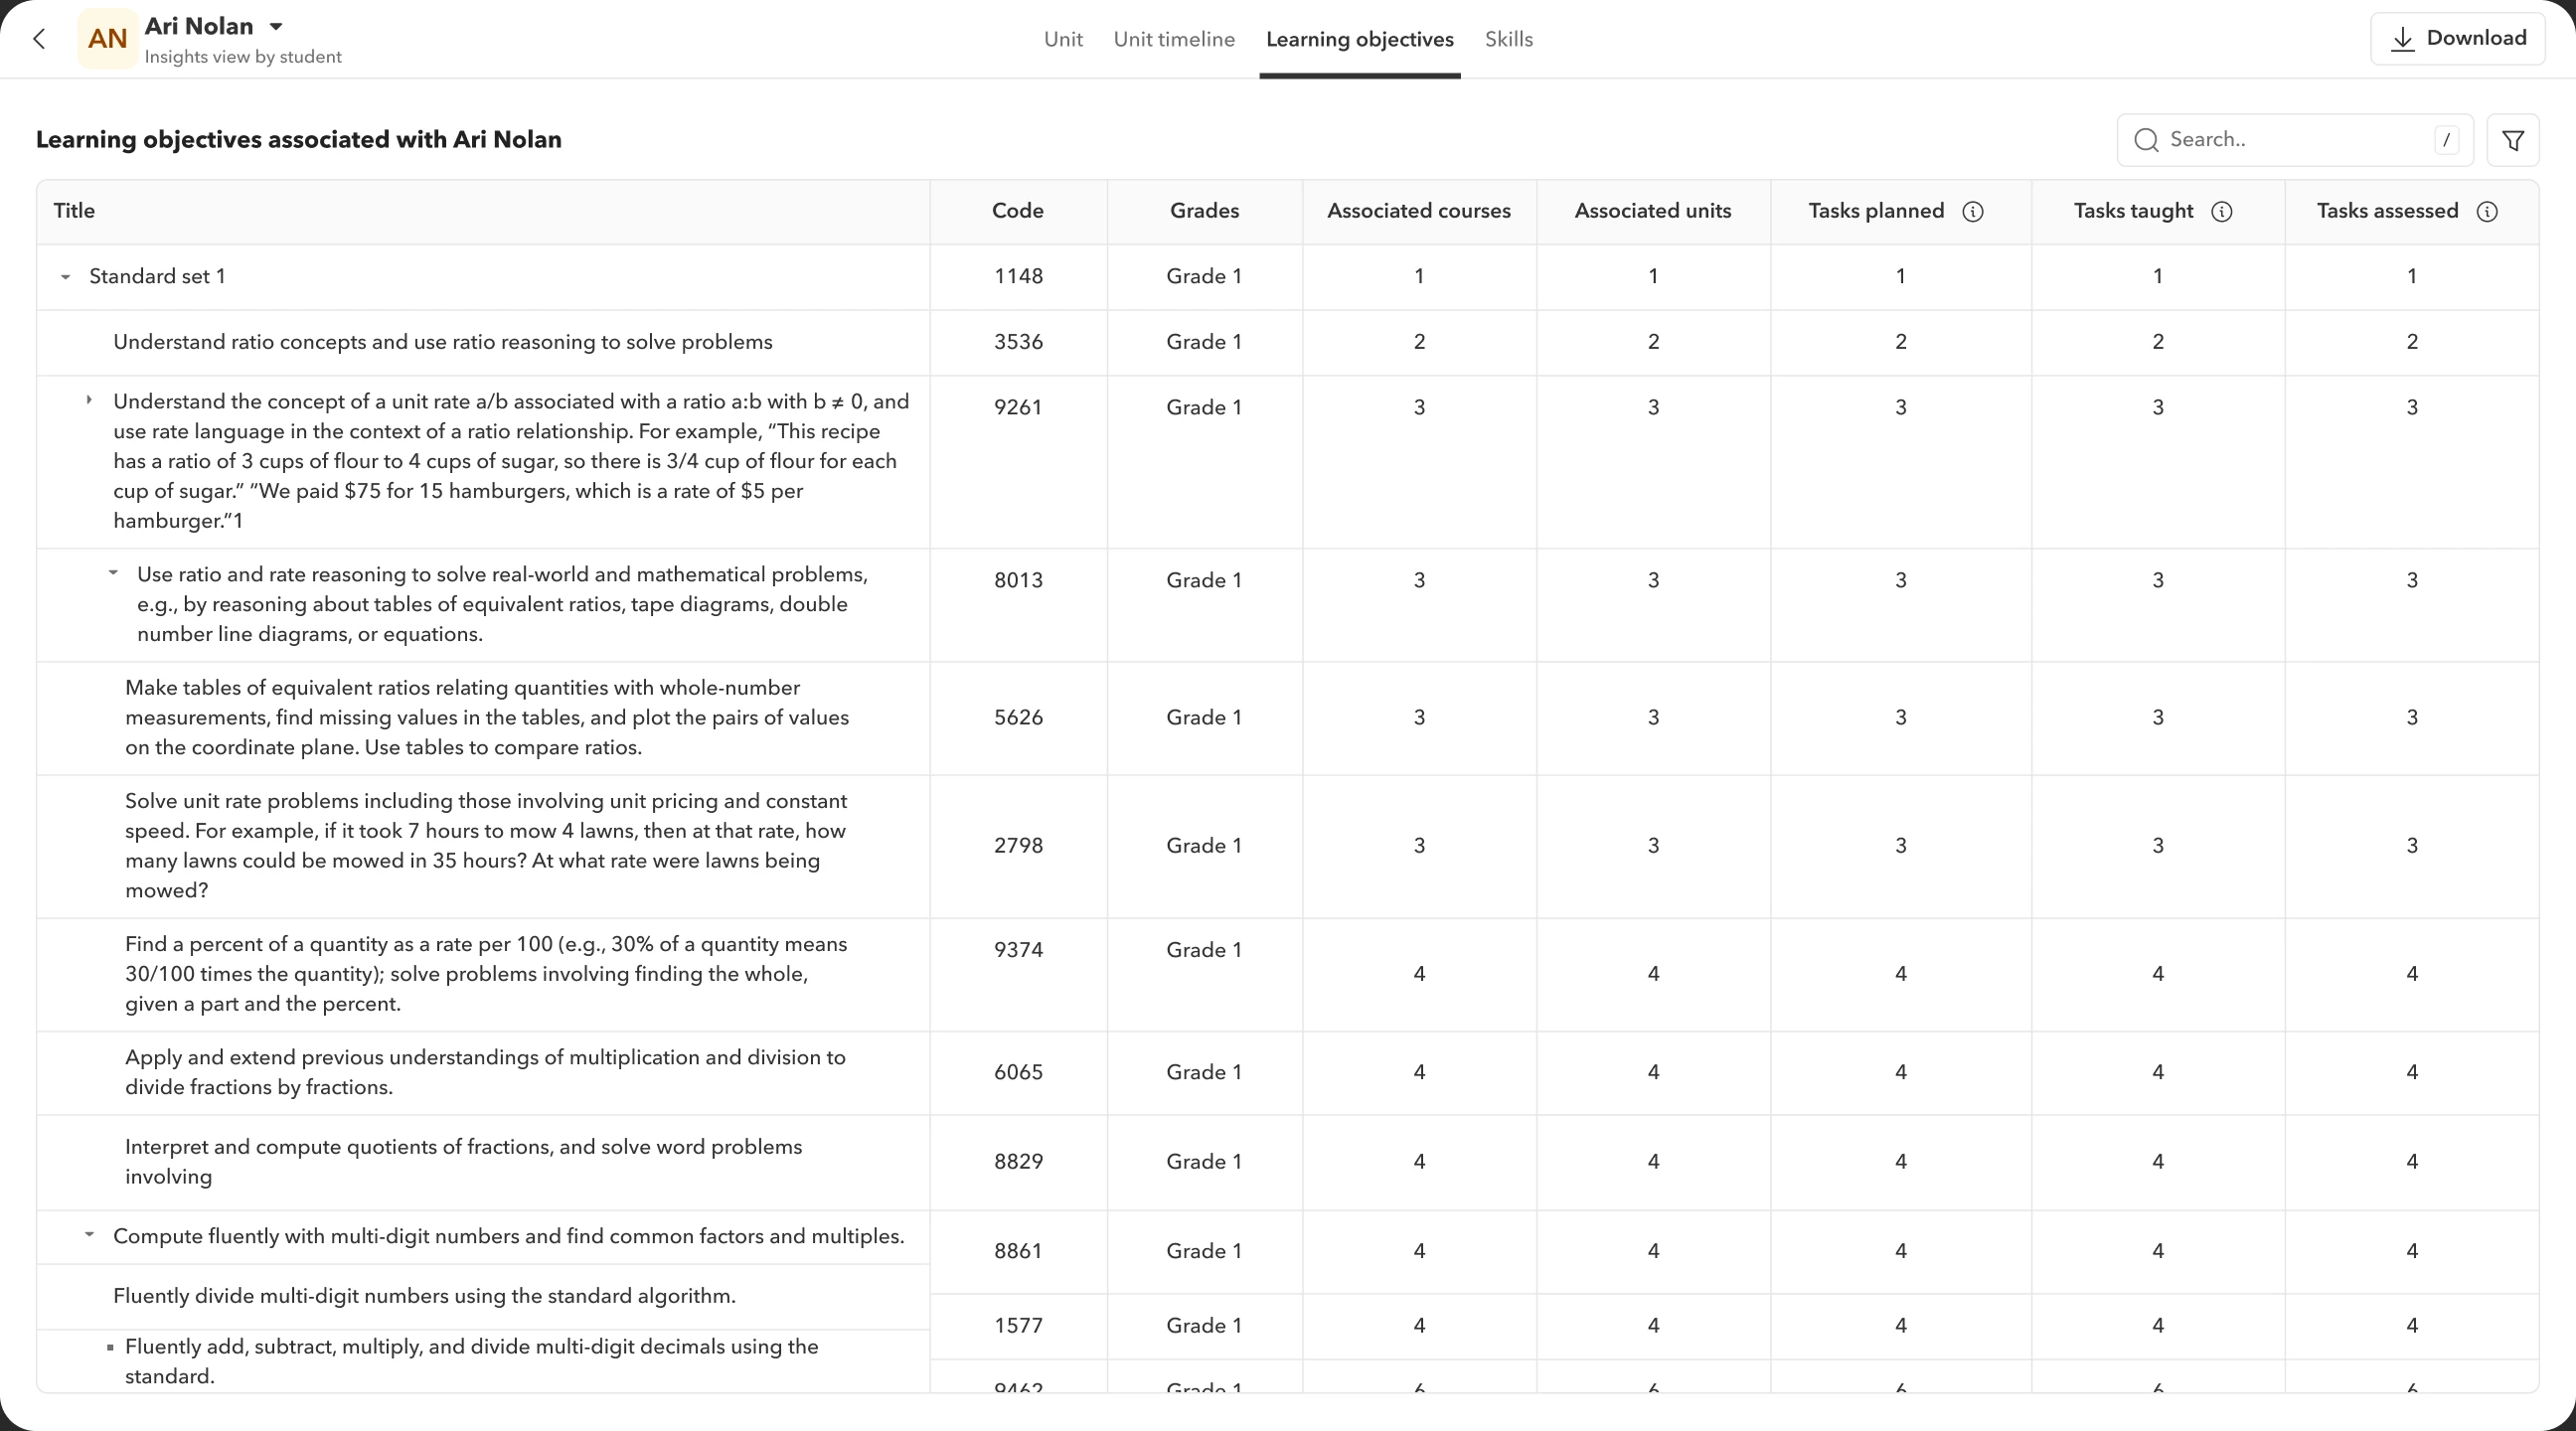Image resolution: width=2576 pixels, height=1431 pixels.
Task: Click the AN avatar badge
Action: (107, 39)
